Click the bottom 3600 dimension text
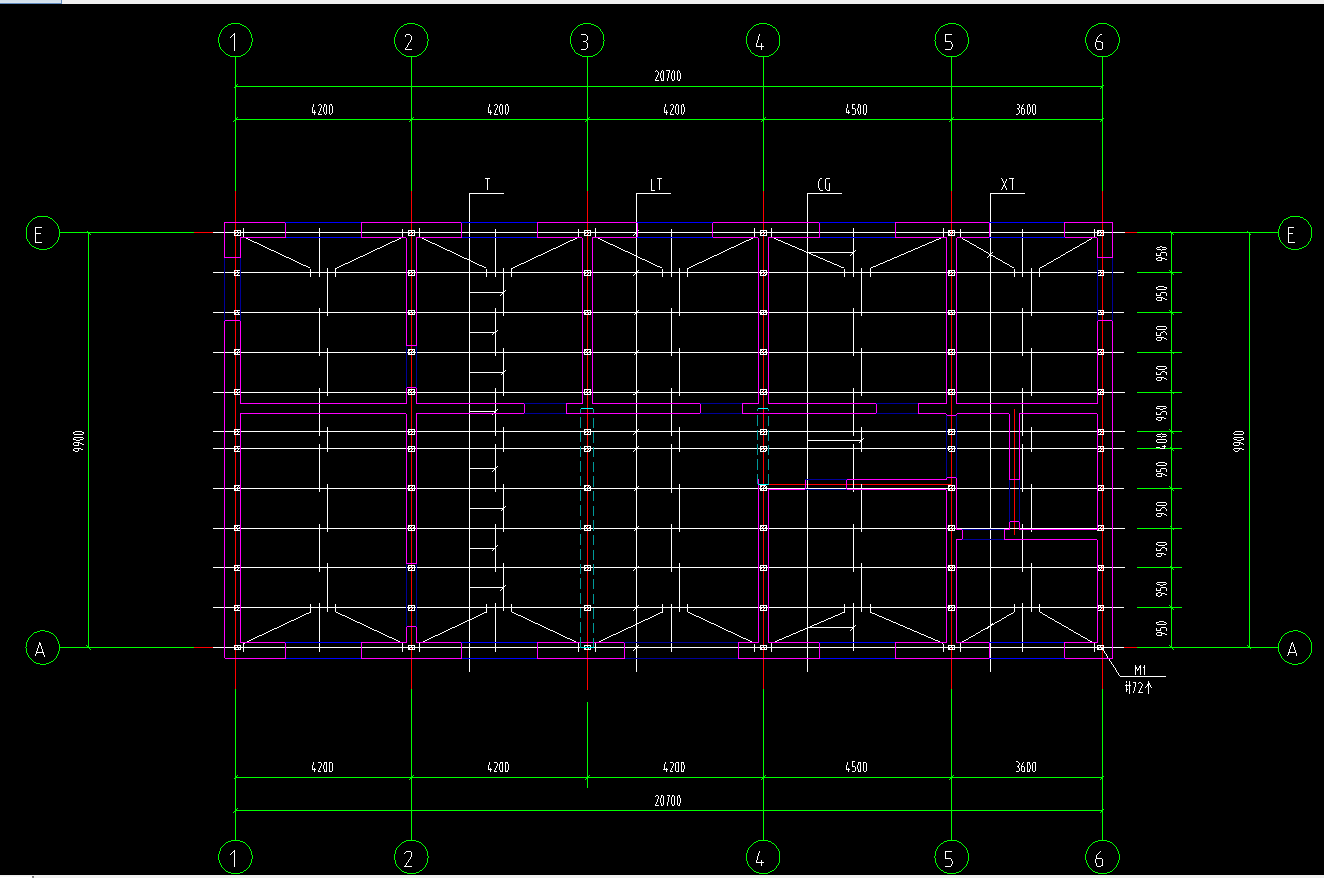Screen dimensions: 1324x878 coord(1025,768)
